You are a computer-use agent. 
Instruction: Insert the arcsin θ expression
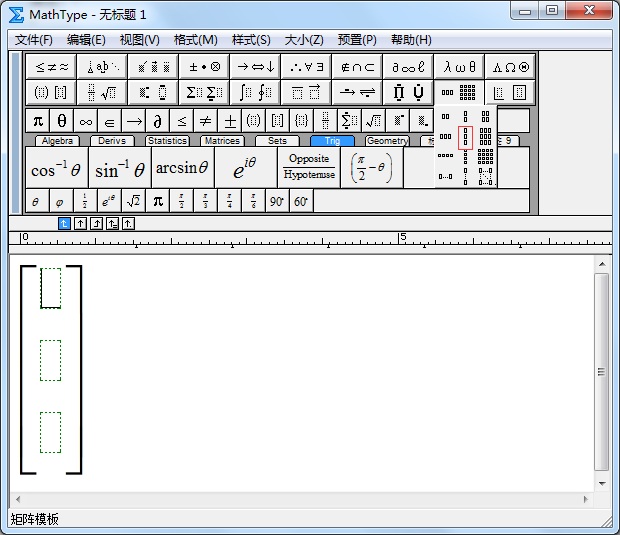pos(182,168)
